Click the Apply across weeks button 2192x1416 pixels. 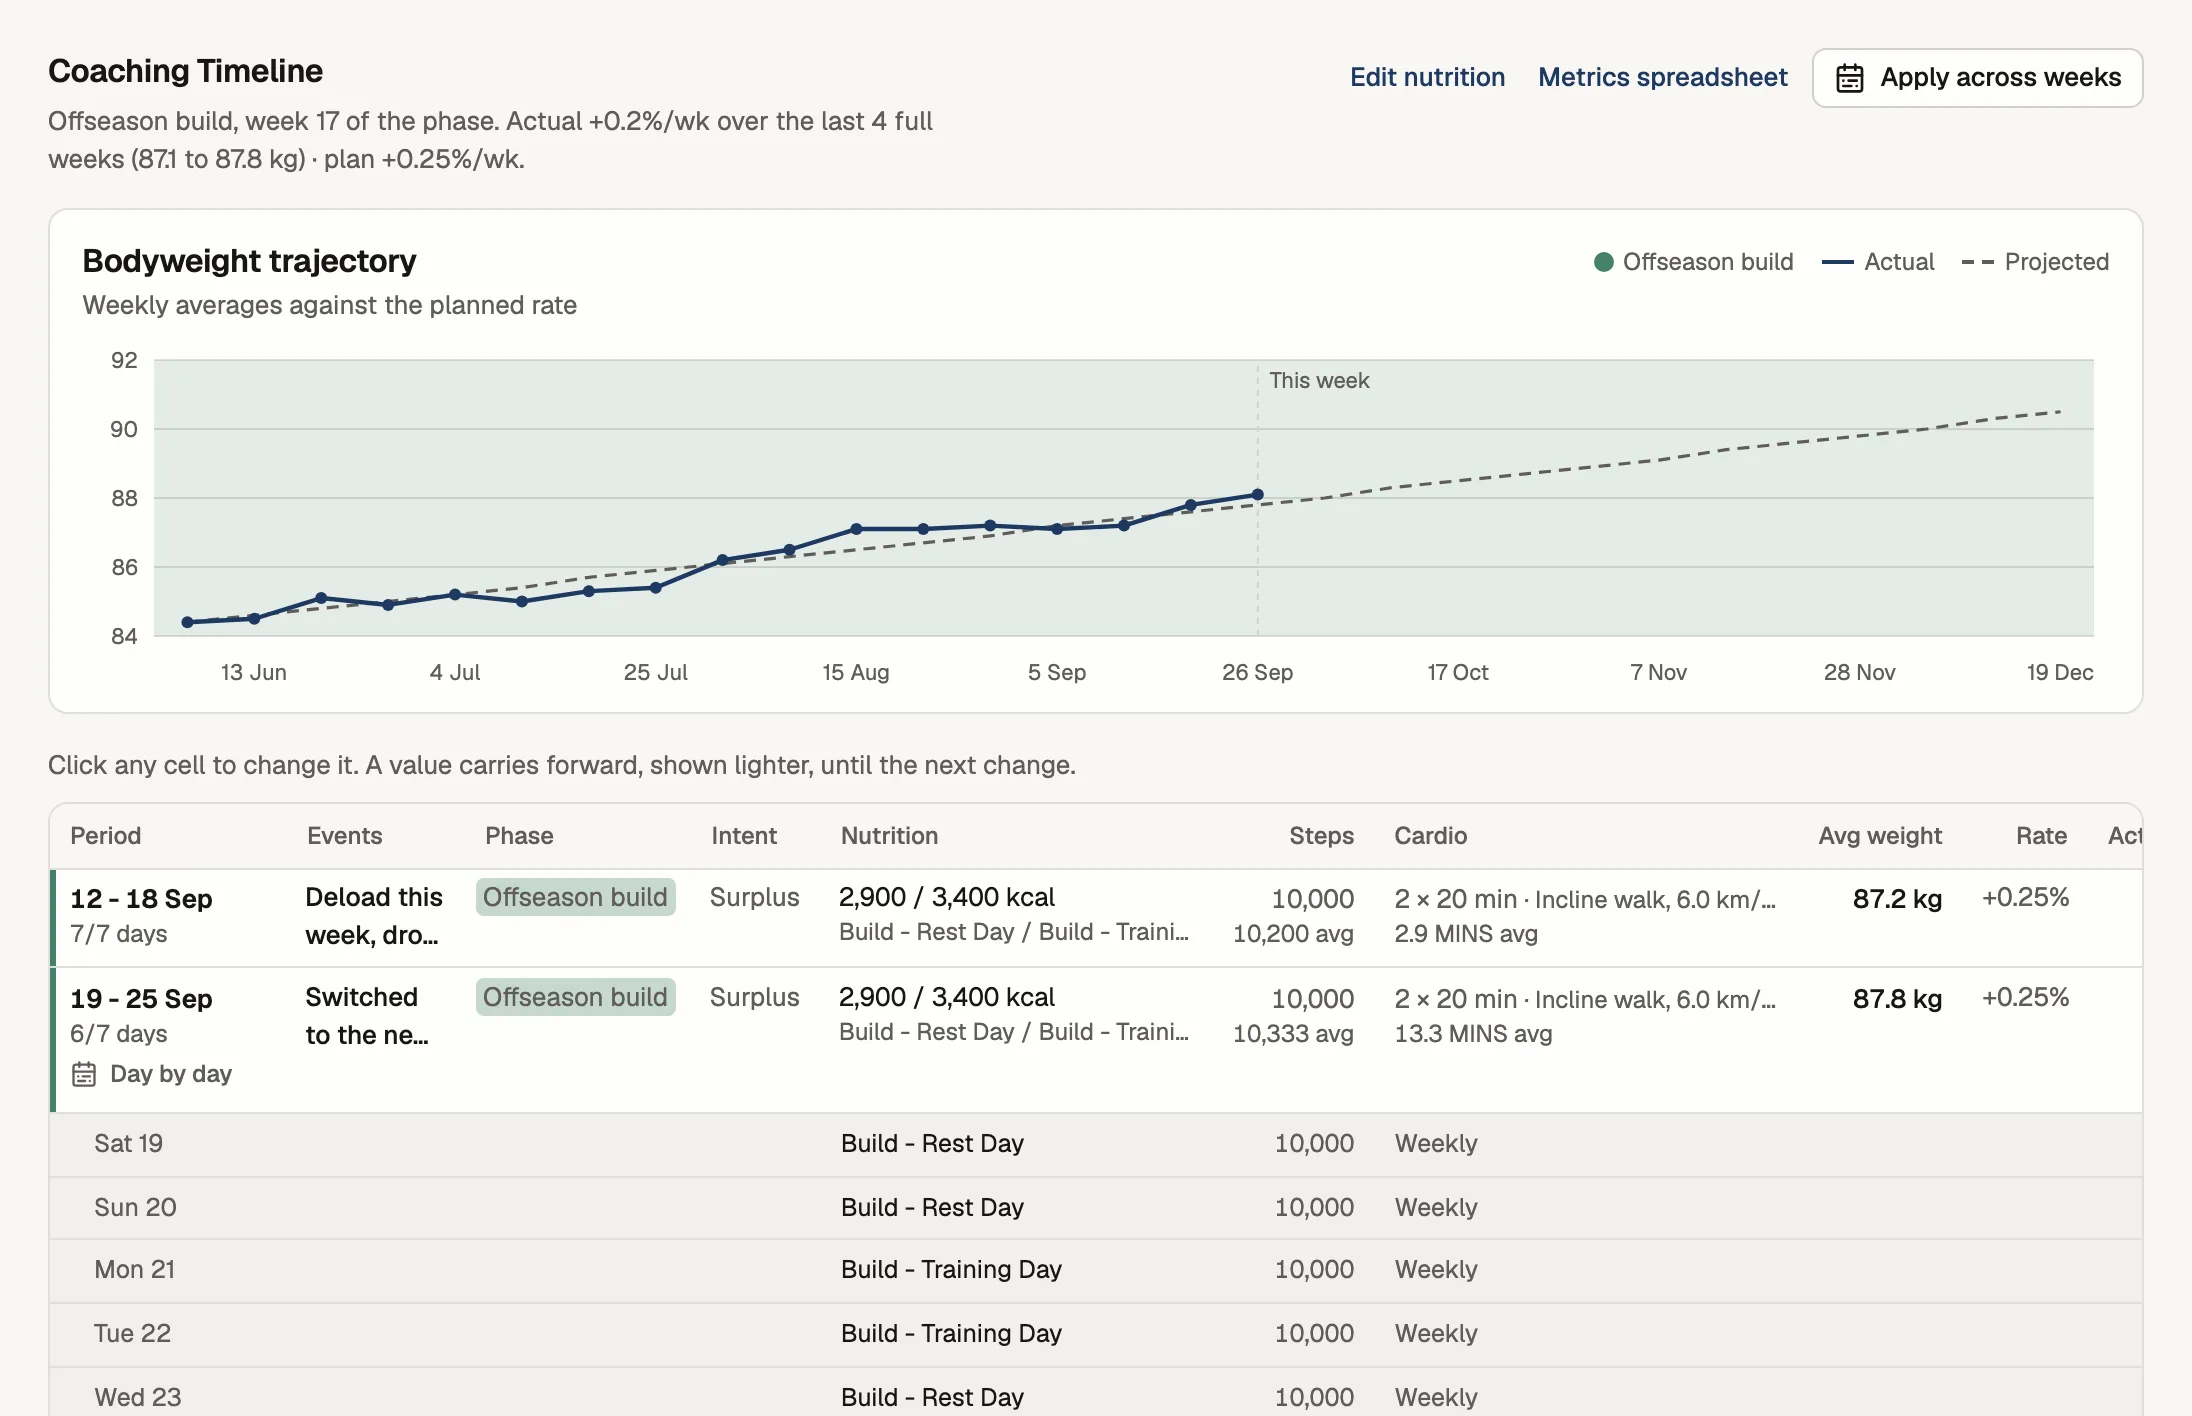(1977, 78)
